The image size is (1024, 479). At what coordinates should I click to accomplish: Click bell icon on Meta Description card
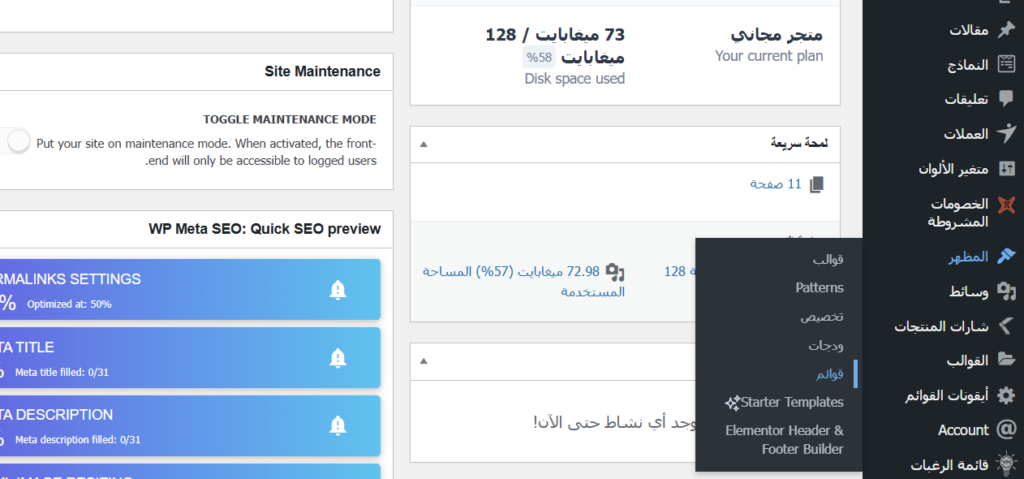click(338, 424)
